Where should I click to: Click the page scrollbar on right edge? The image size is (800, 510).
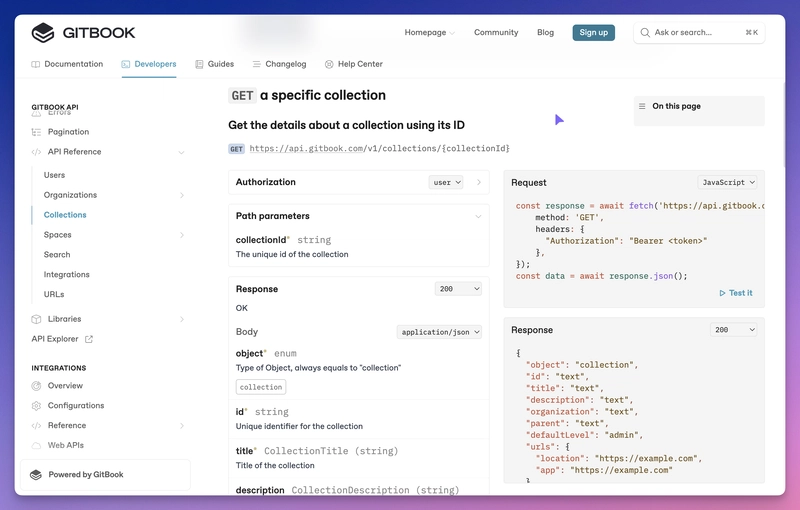[x=784, y=125]
